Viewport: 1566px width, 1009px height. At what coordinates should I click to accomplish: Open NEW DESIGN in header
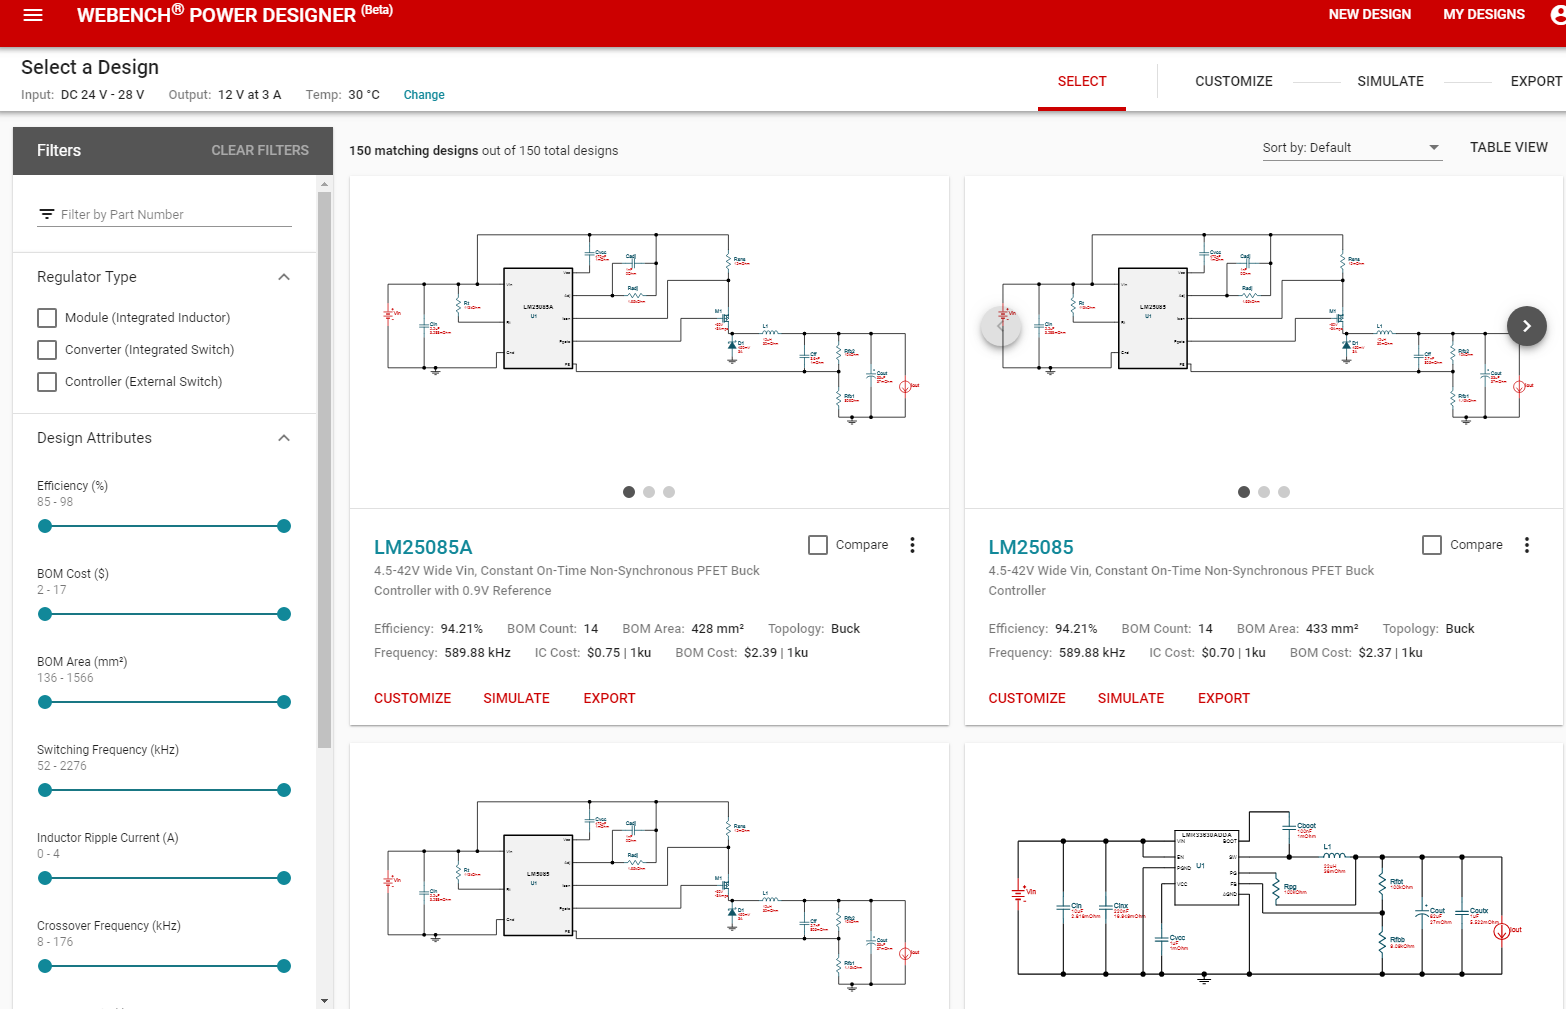1369,15
